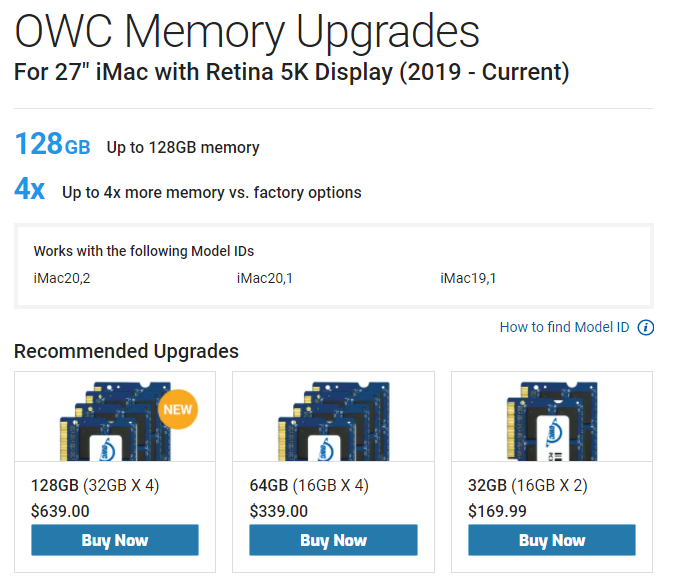
Task: Open the How to find Model ID link
Action: [564, 328]
